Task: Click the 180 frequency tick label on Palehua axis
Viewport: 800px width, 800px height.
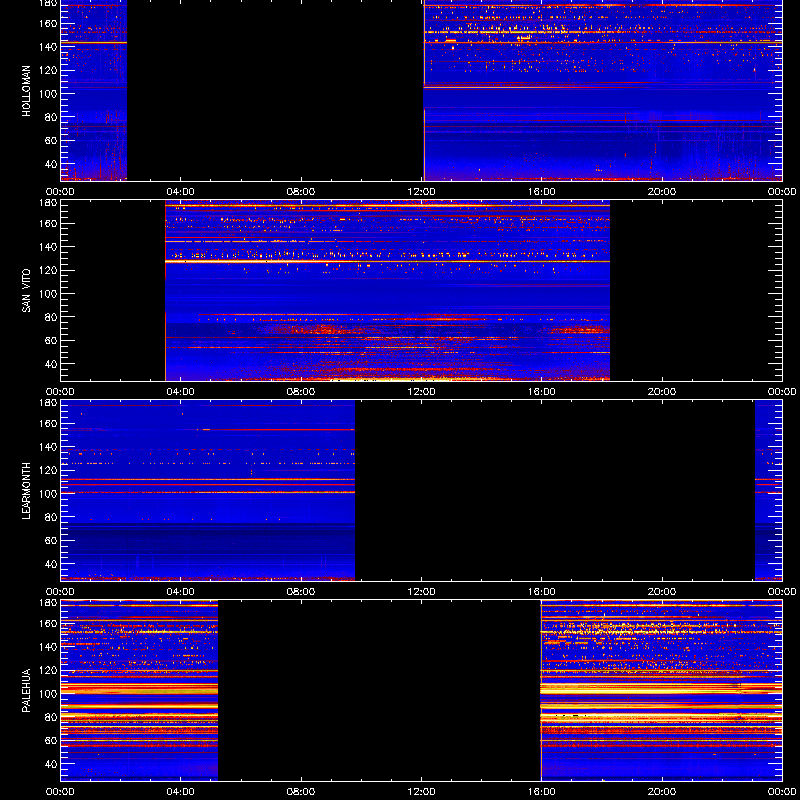Action: point(49,603)
